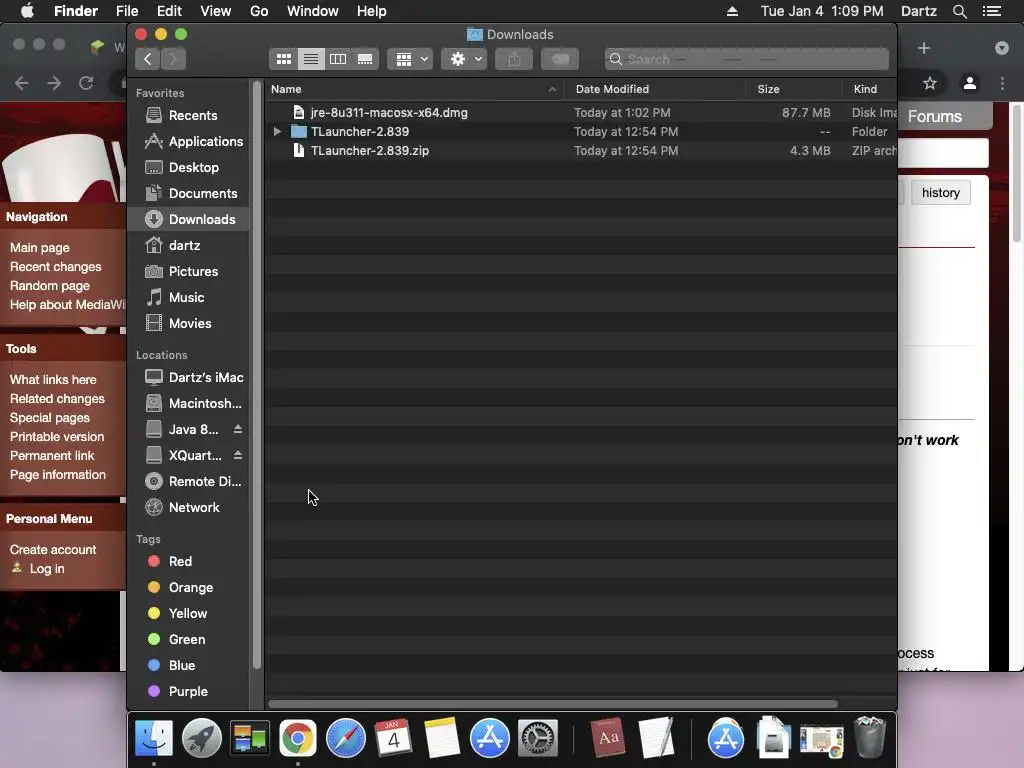The height and width of the screenshot is (768, 1024).
Task: Filter by the Green tag
Action: pos(188,640)
